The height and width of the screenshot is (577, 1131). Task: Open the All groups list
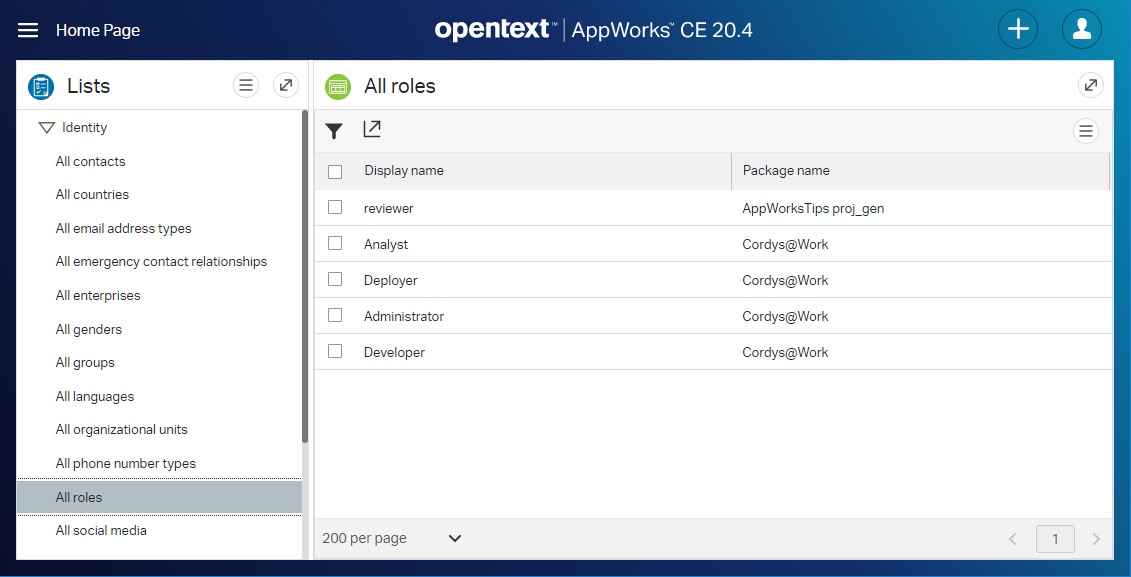[85, 362]
